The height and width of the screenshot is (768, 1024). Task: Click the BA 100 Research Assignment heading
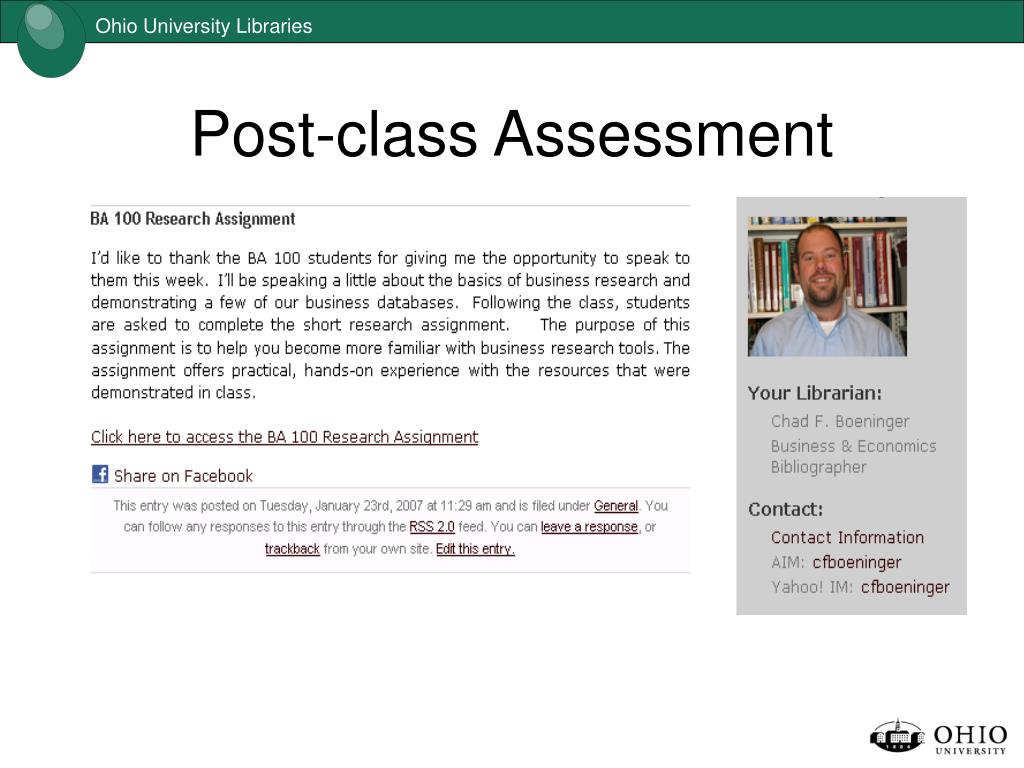[x=193, y=219]
